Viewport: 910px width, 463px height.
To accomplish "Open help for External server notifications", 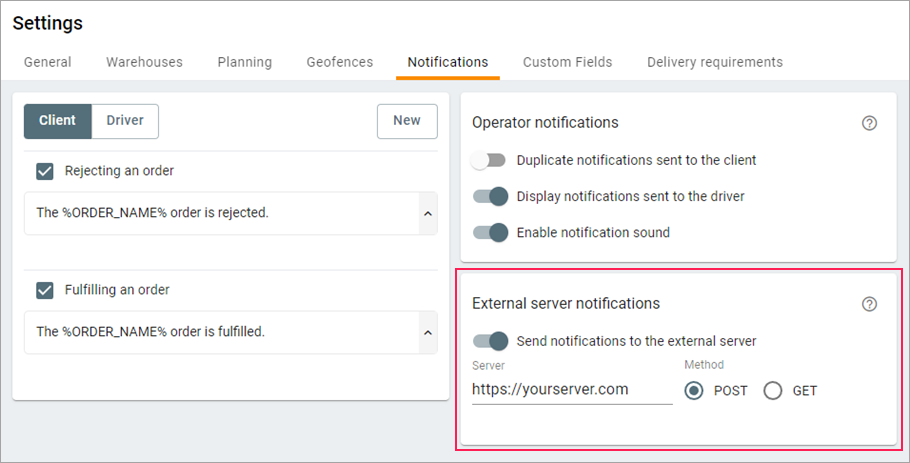I will click(869, 304).
